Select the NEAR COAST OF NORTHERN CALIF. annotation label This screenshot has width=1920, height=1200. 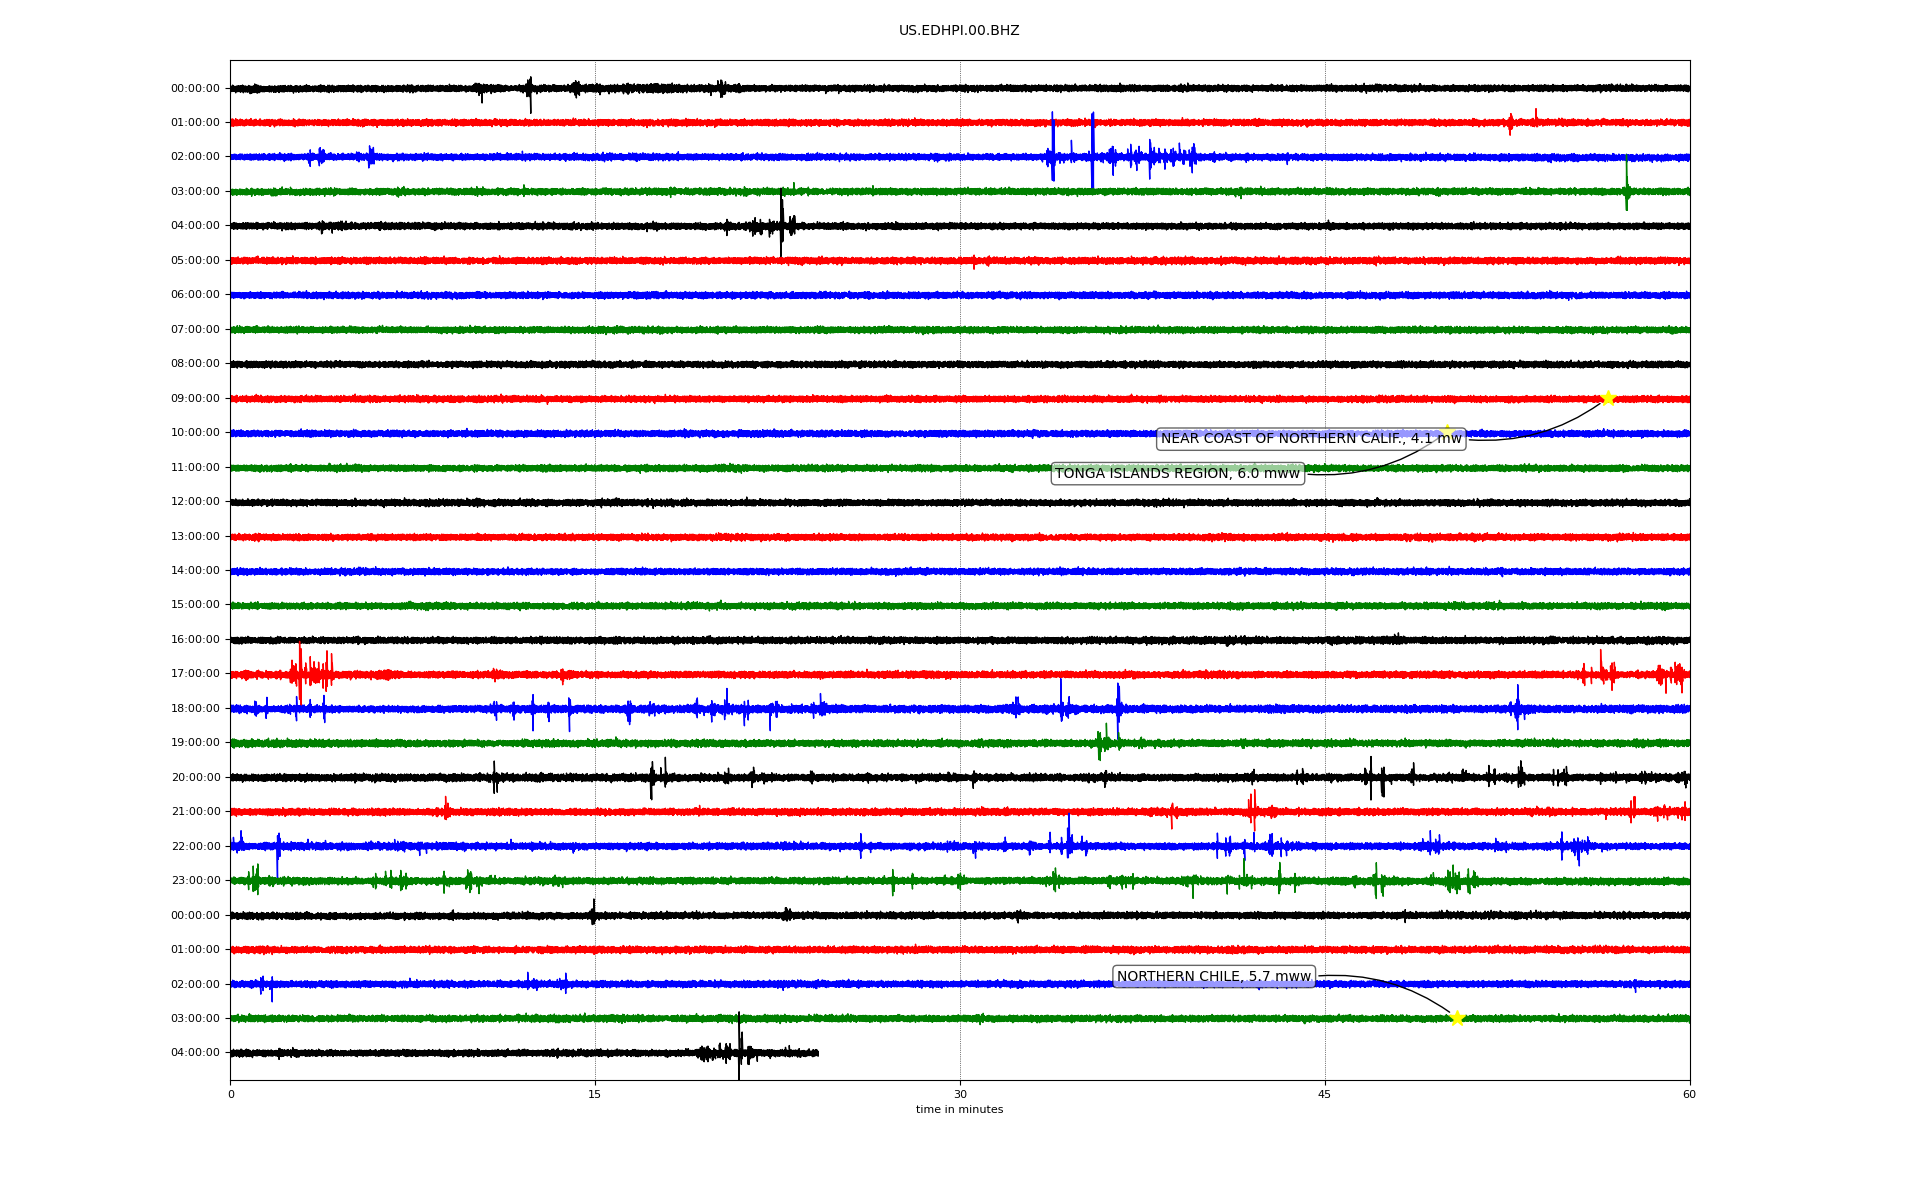(x=1311, y=439)
